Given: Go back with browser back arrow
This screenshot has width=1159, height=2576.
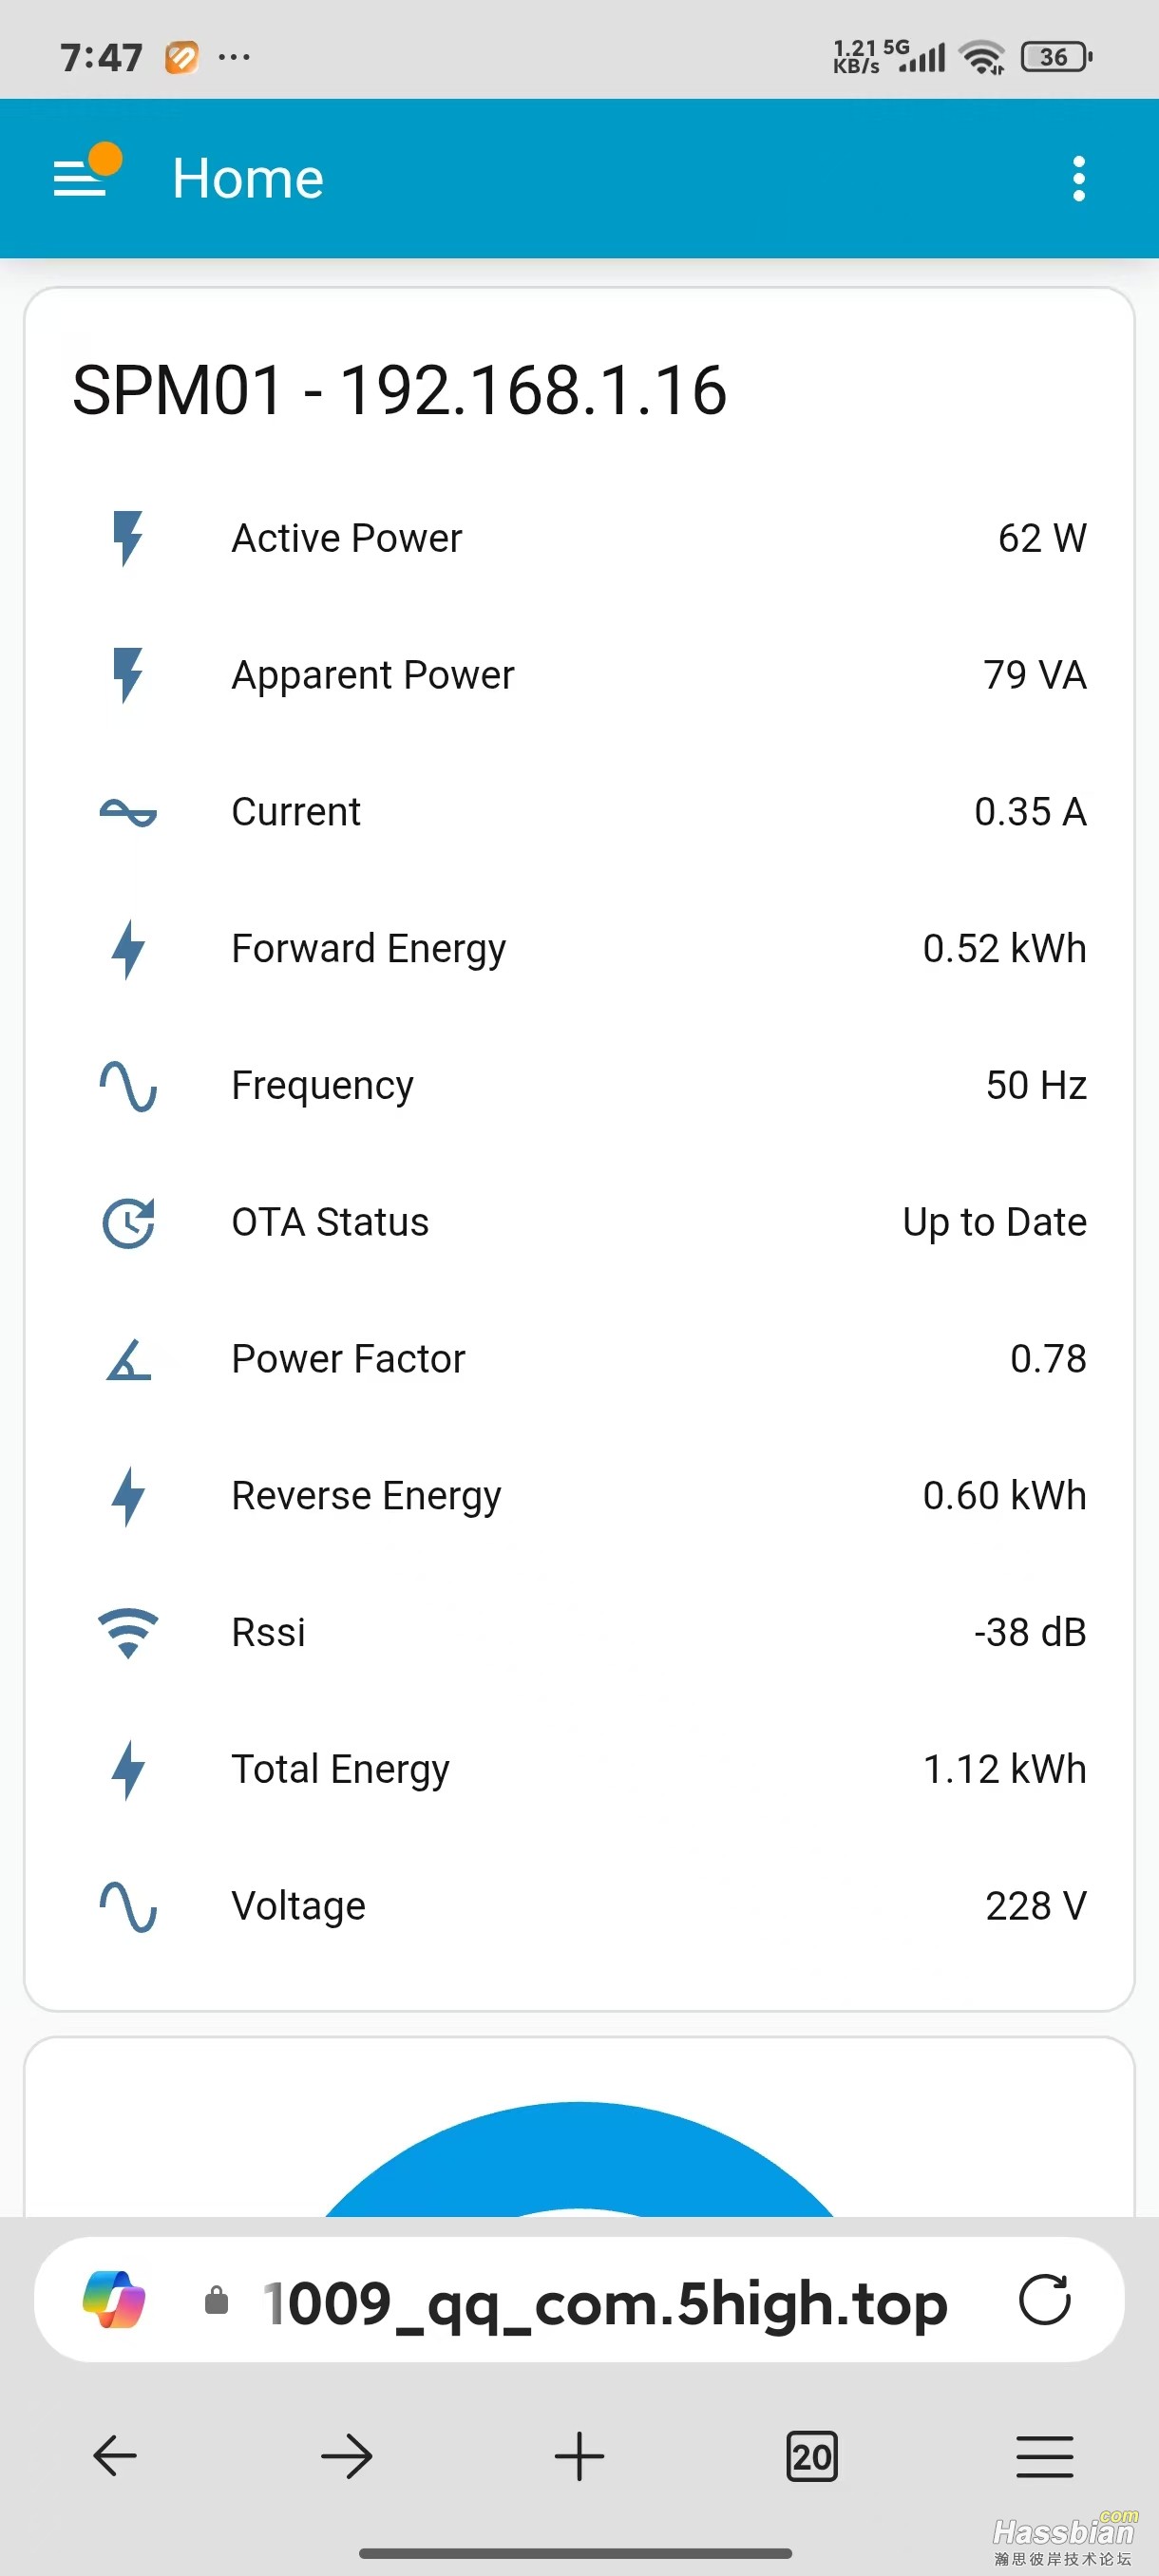Looking at the screenshot, I should [115, 2456].
